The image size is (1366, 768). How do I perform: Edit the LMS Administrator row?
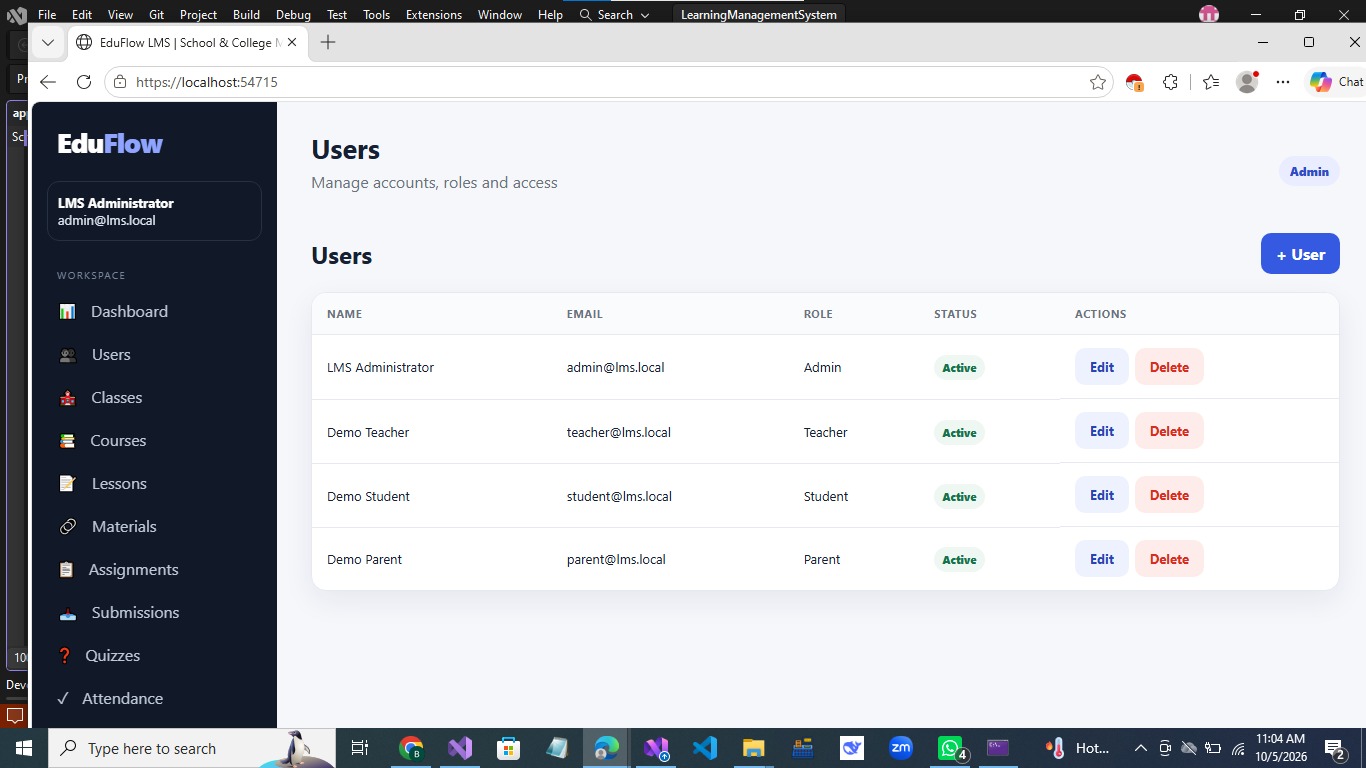coord(1102,367)
